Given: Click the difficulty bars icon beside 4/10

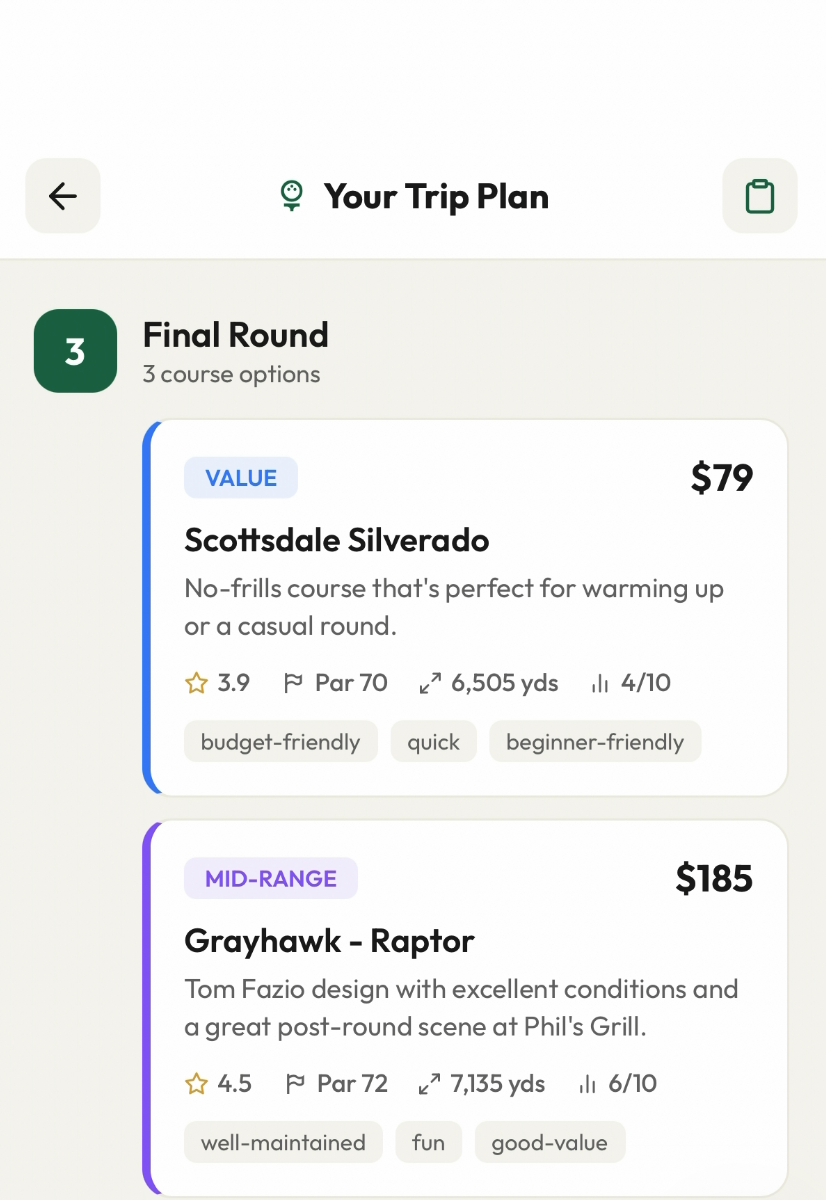Looking at the screenshot, I should (x=600, y=684).
